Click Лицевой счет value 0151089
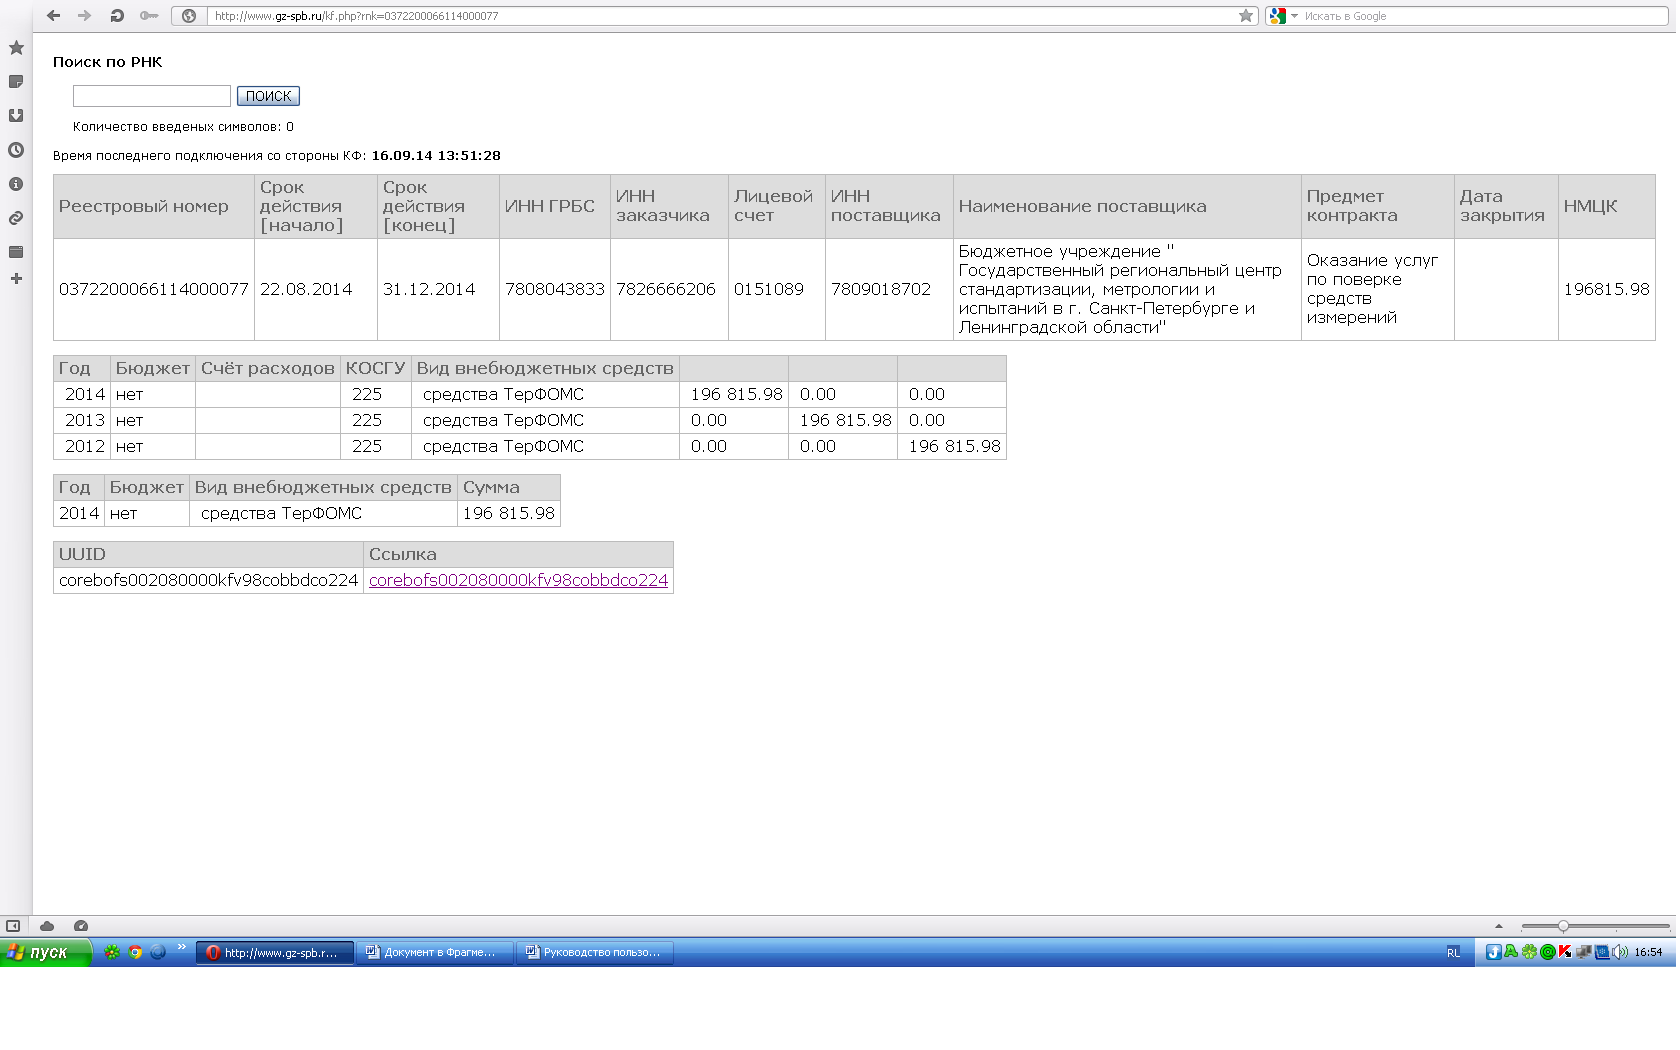Image resolution: width=1680 pixels, height=1050 pixels. pos(769,289)
